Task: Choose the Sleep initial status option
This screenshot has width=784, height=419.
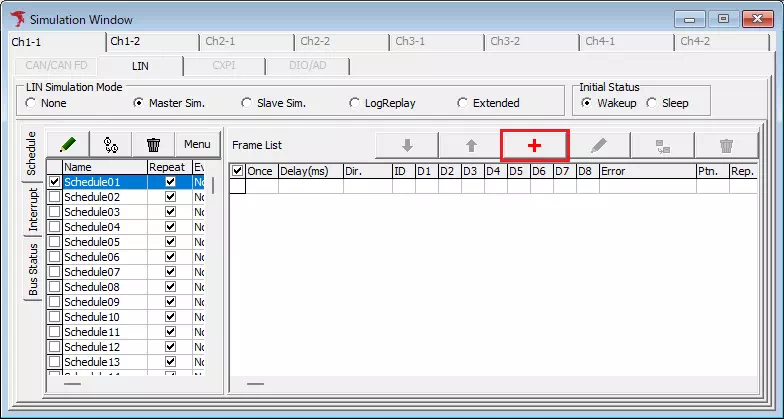Action: coord(652,103)
